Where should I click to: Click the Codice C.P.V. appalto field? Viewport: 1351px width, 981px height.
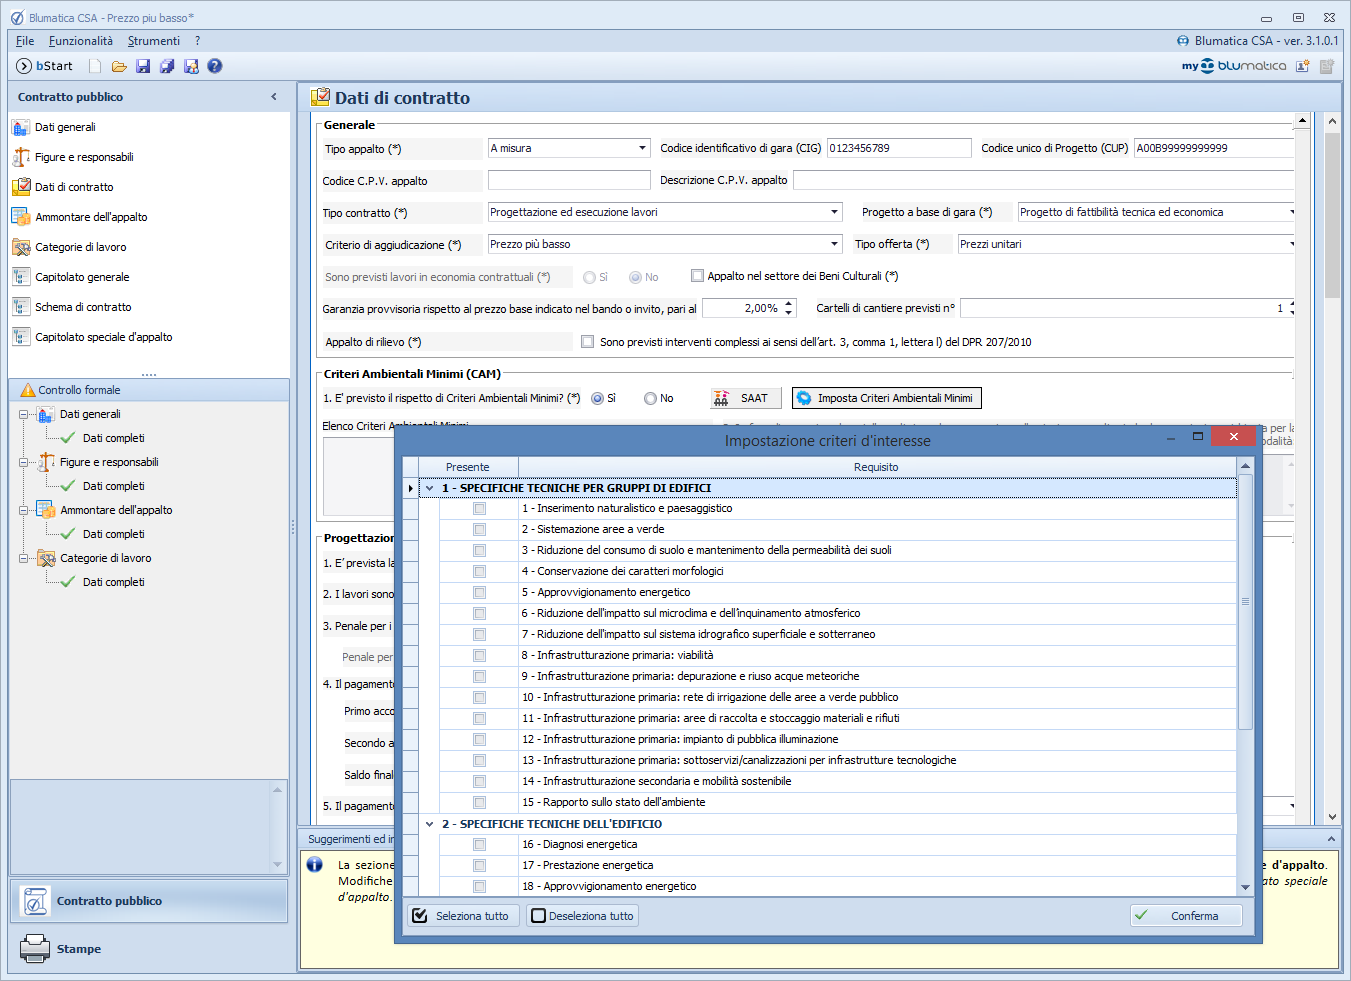[x=569, y=180]
